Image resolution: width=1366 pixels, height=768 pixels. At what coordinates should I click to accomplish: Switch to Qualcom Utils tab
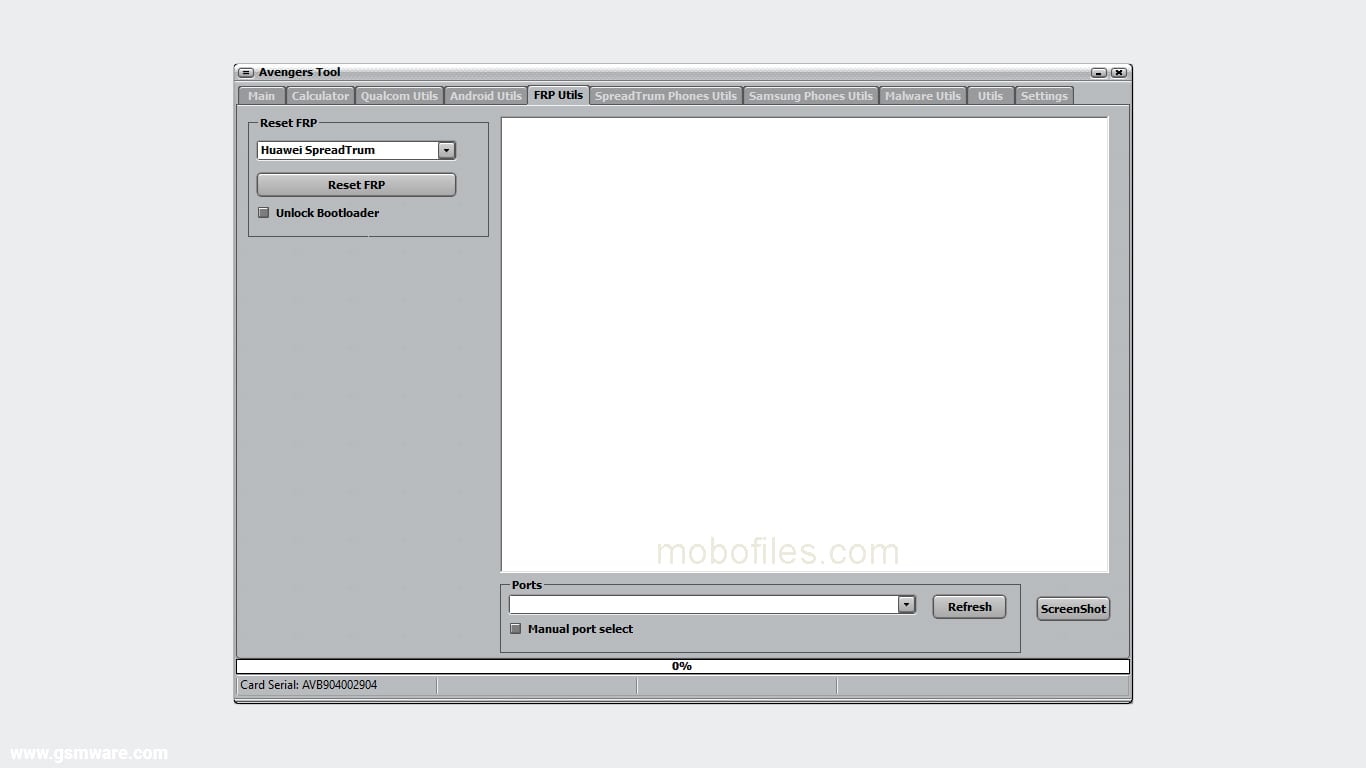coord(399,96)
